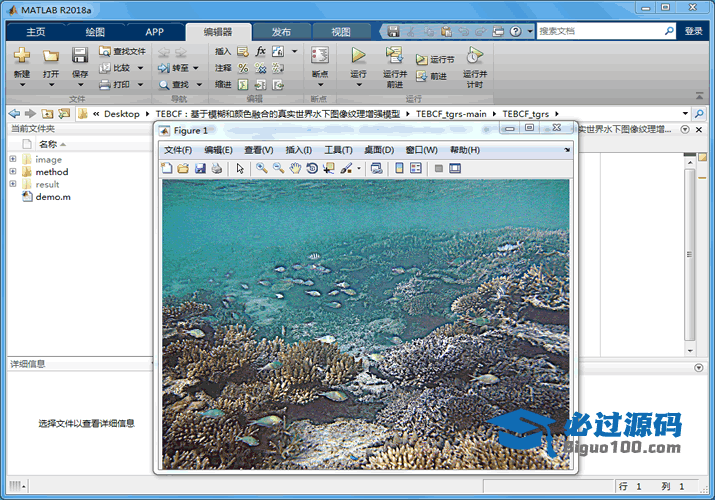
Task: Toggle the Insert Colorbar button in Figure toolbar
Action: (399, 169)
